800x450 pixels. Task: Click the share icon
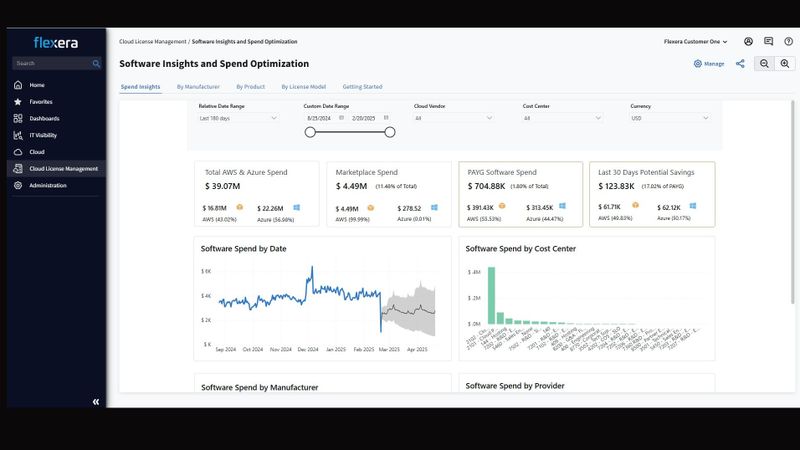click(x=740, y=64)
